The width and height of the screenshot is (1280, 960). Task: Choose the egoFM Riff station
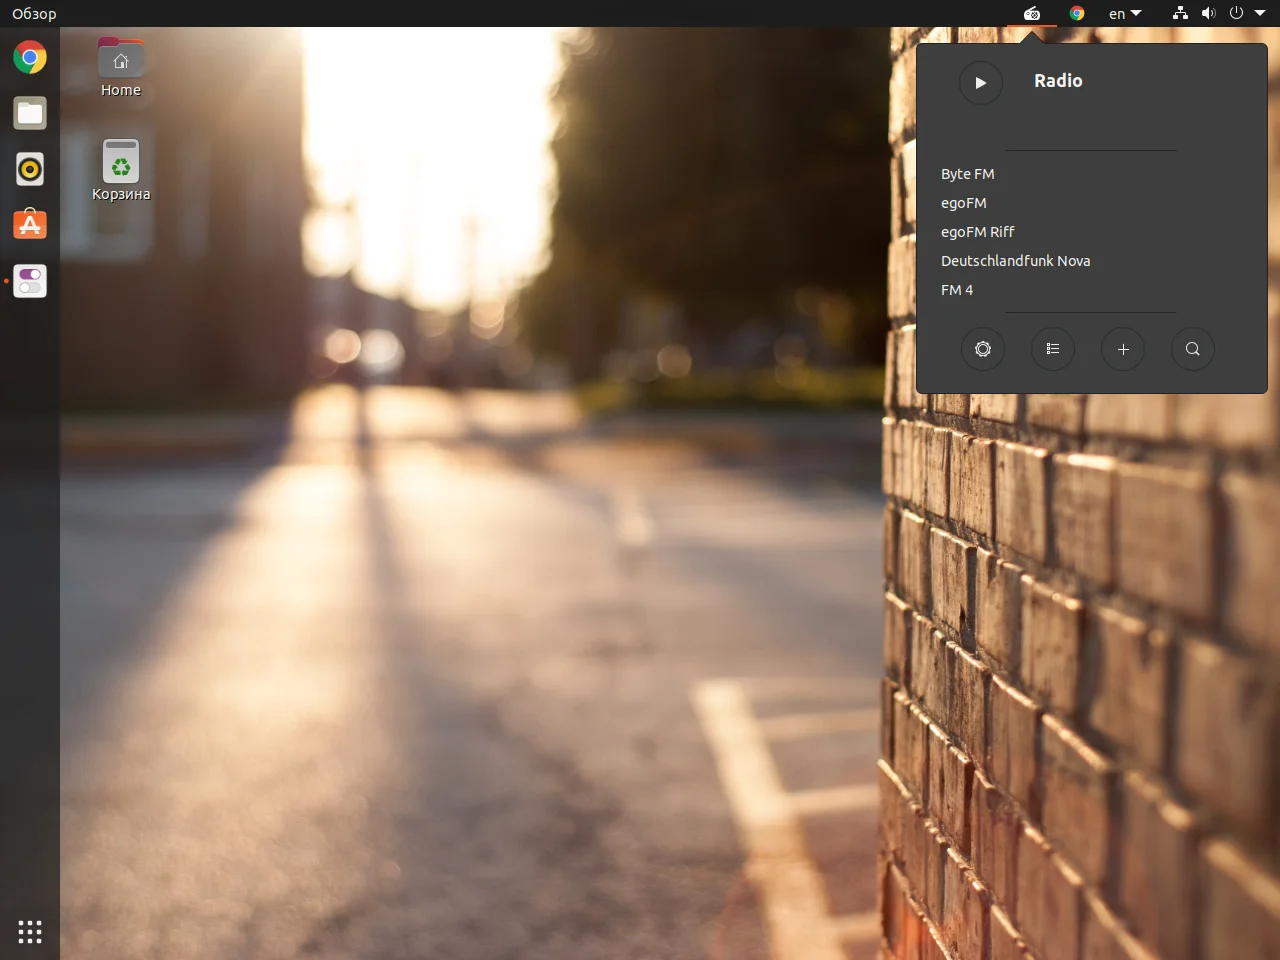1091,232
